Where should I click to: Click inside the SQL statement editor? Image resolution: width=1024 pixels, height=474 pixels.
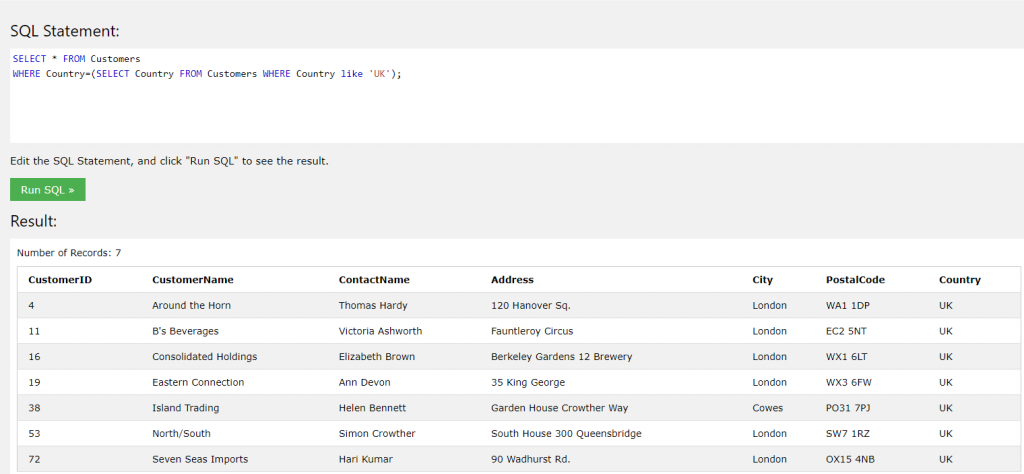coord(517,96)
